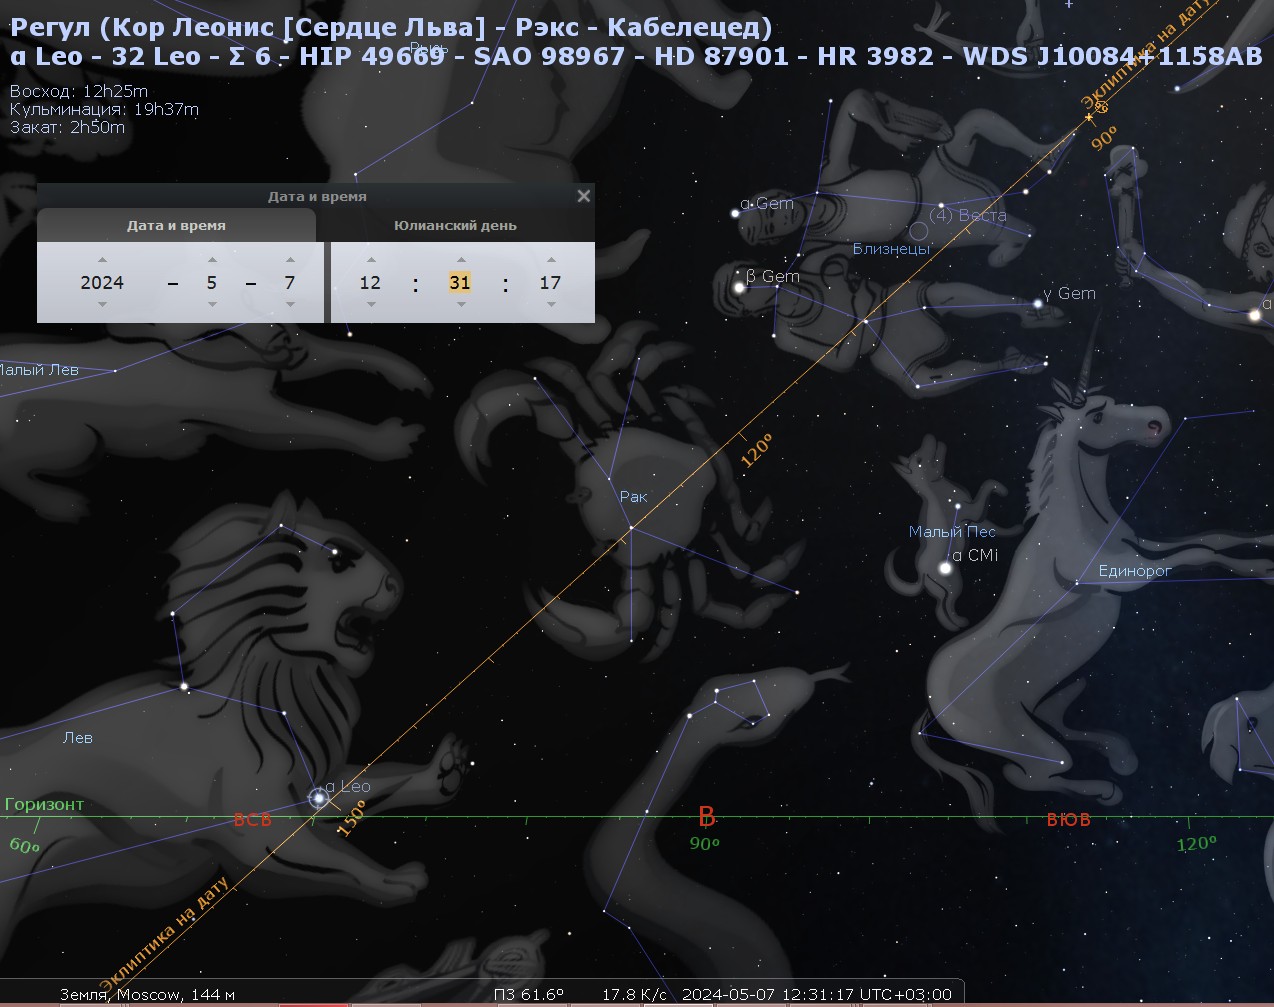1274x1007 pixels.
Task: Click the 150° ecliptic longitude label
Action: click(x=352, y=820)
